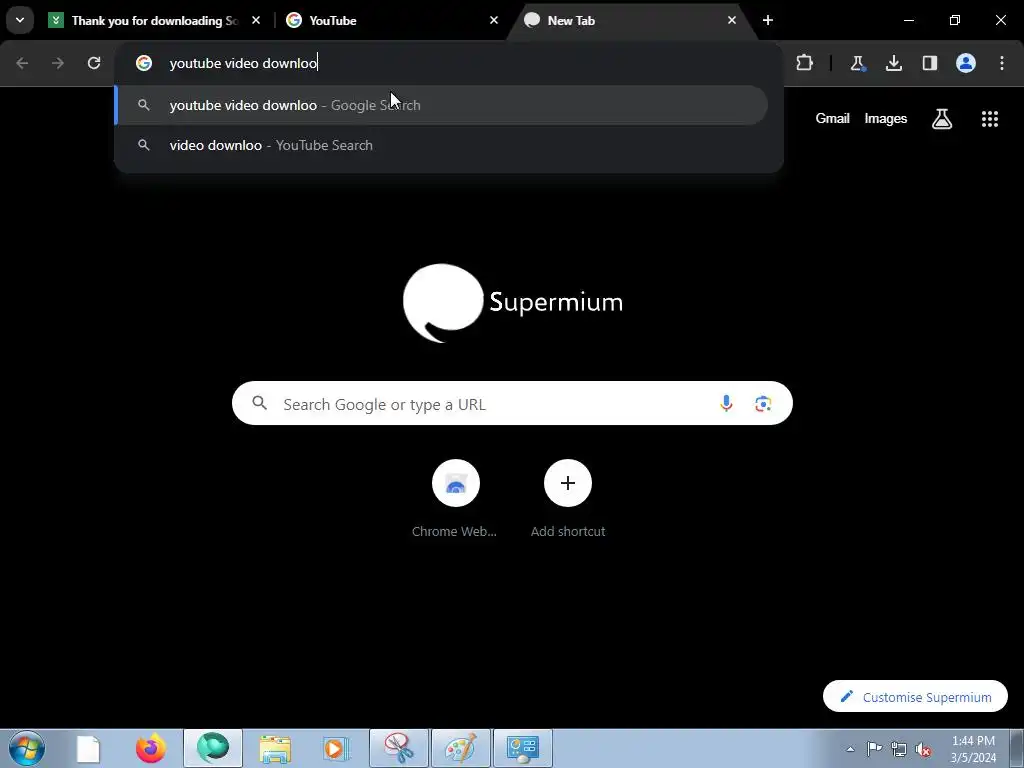Click the Customise Supermium button
The width and height of the screenshot is (1024, 768).
[915, 697]
